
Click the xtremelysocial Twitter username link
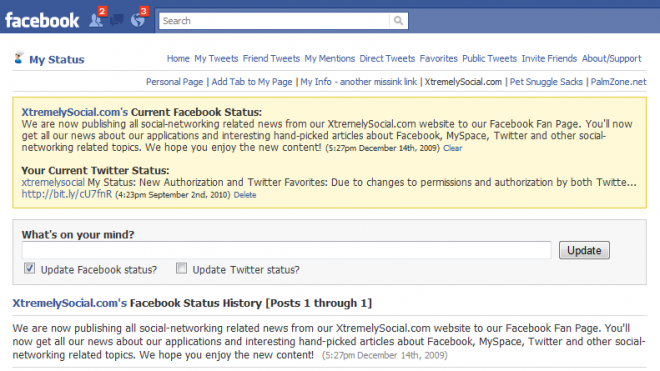(x=53, y=182)
